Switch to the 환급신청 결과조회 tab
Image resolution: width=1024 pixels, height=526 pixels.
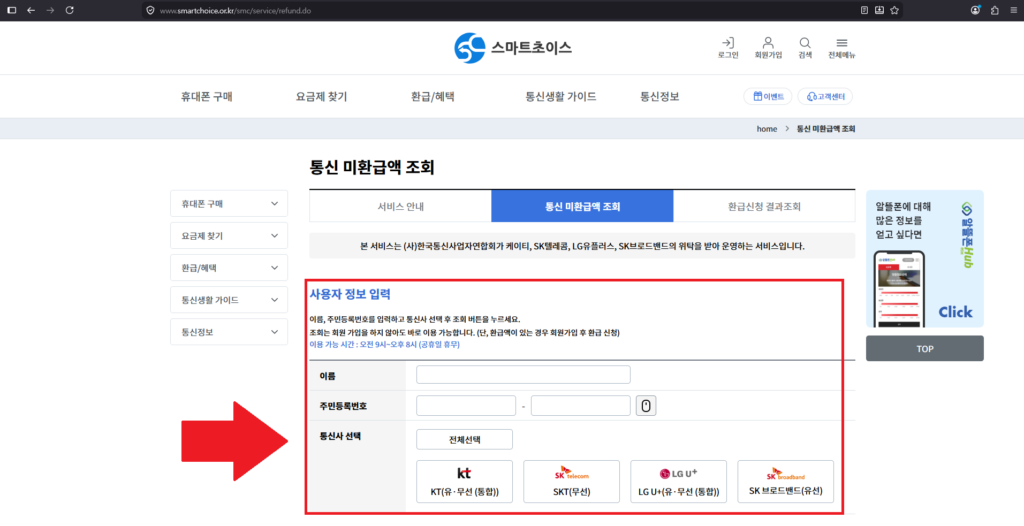pyautogui.click(x=764, y=206)
